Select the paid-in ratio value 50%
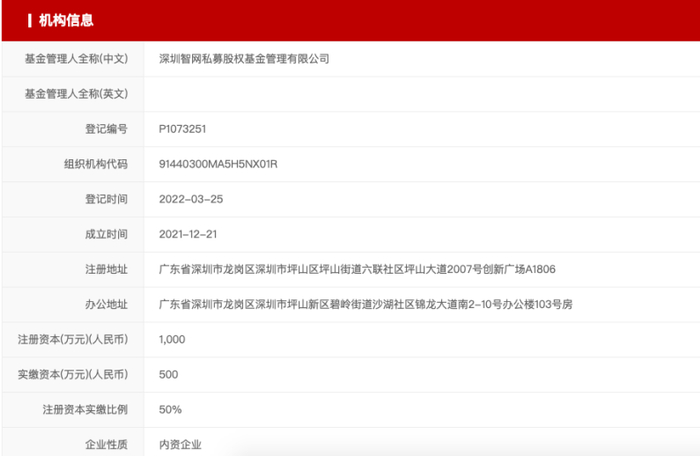Viewport: 700px width, 456px height. point(170,410)
